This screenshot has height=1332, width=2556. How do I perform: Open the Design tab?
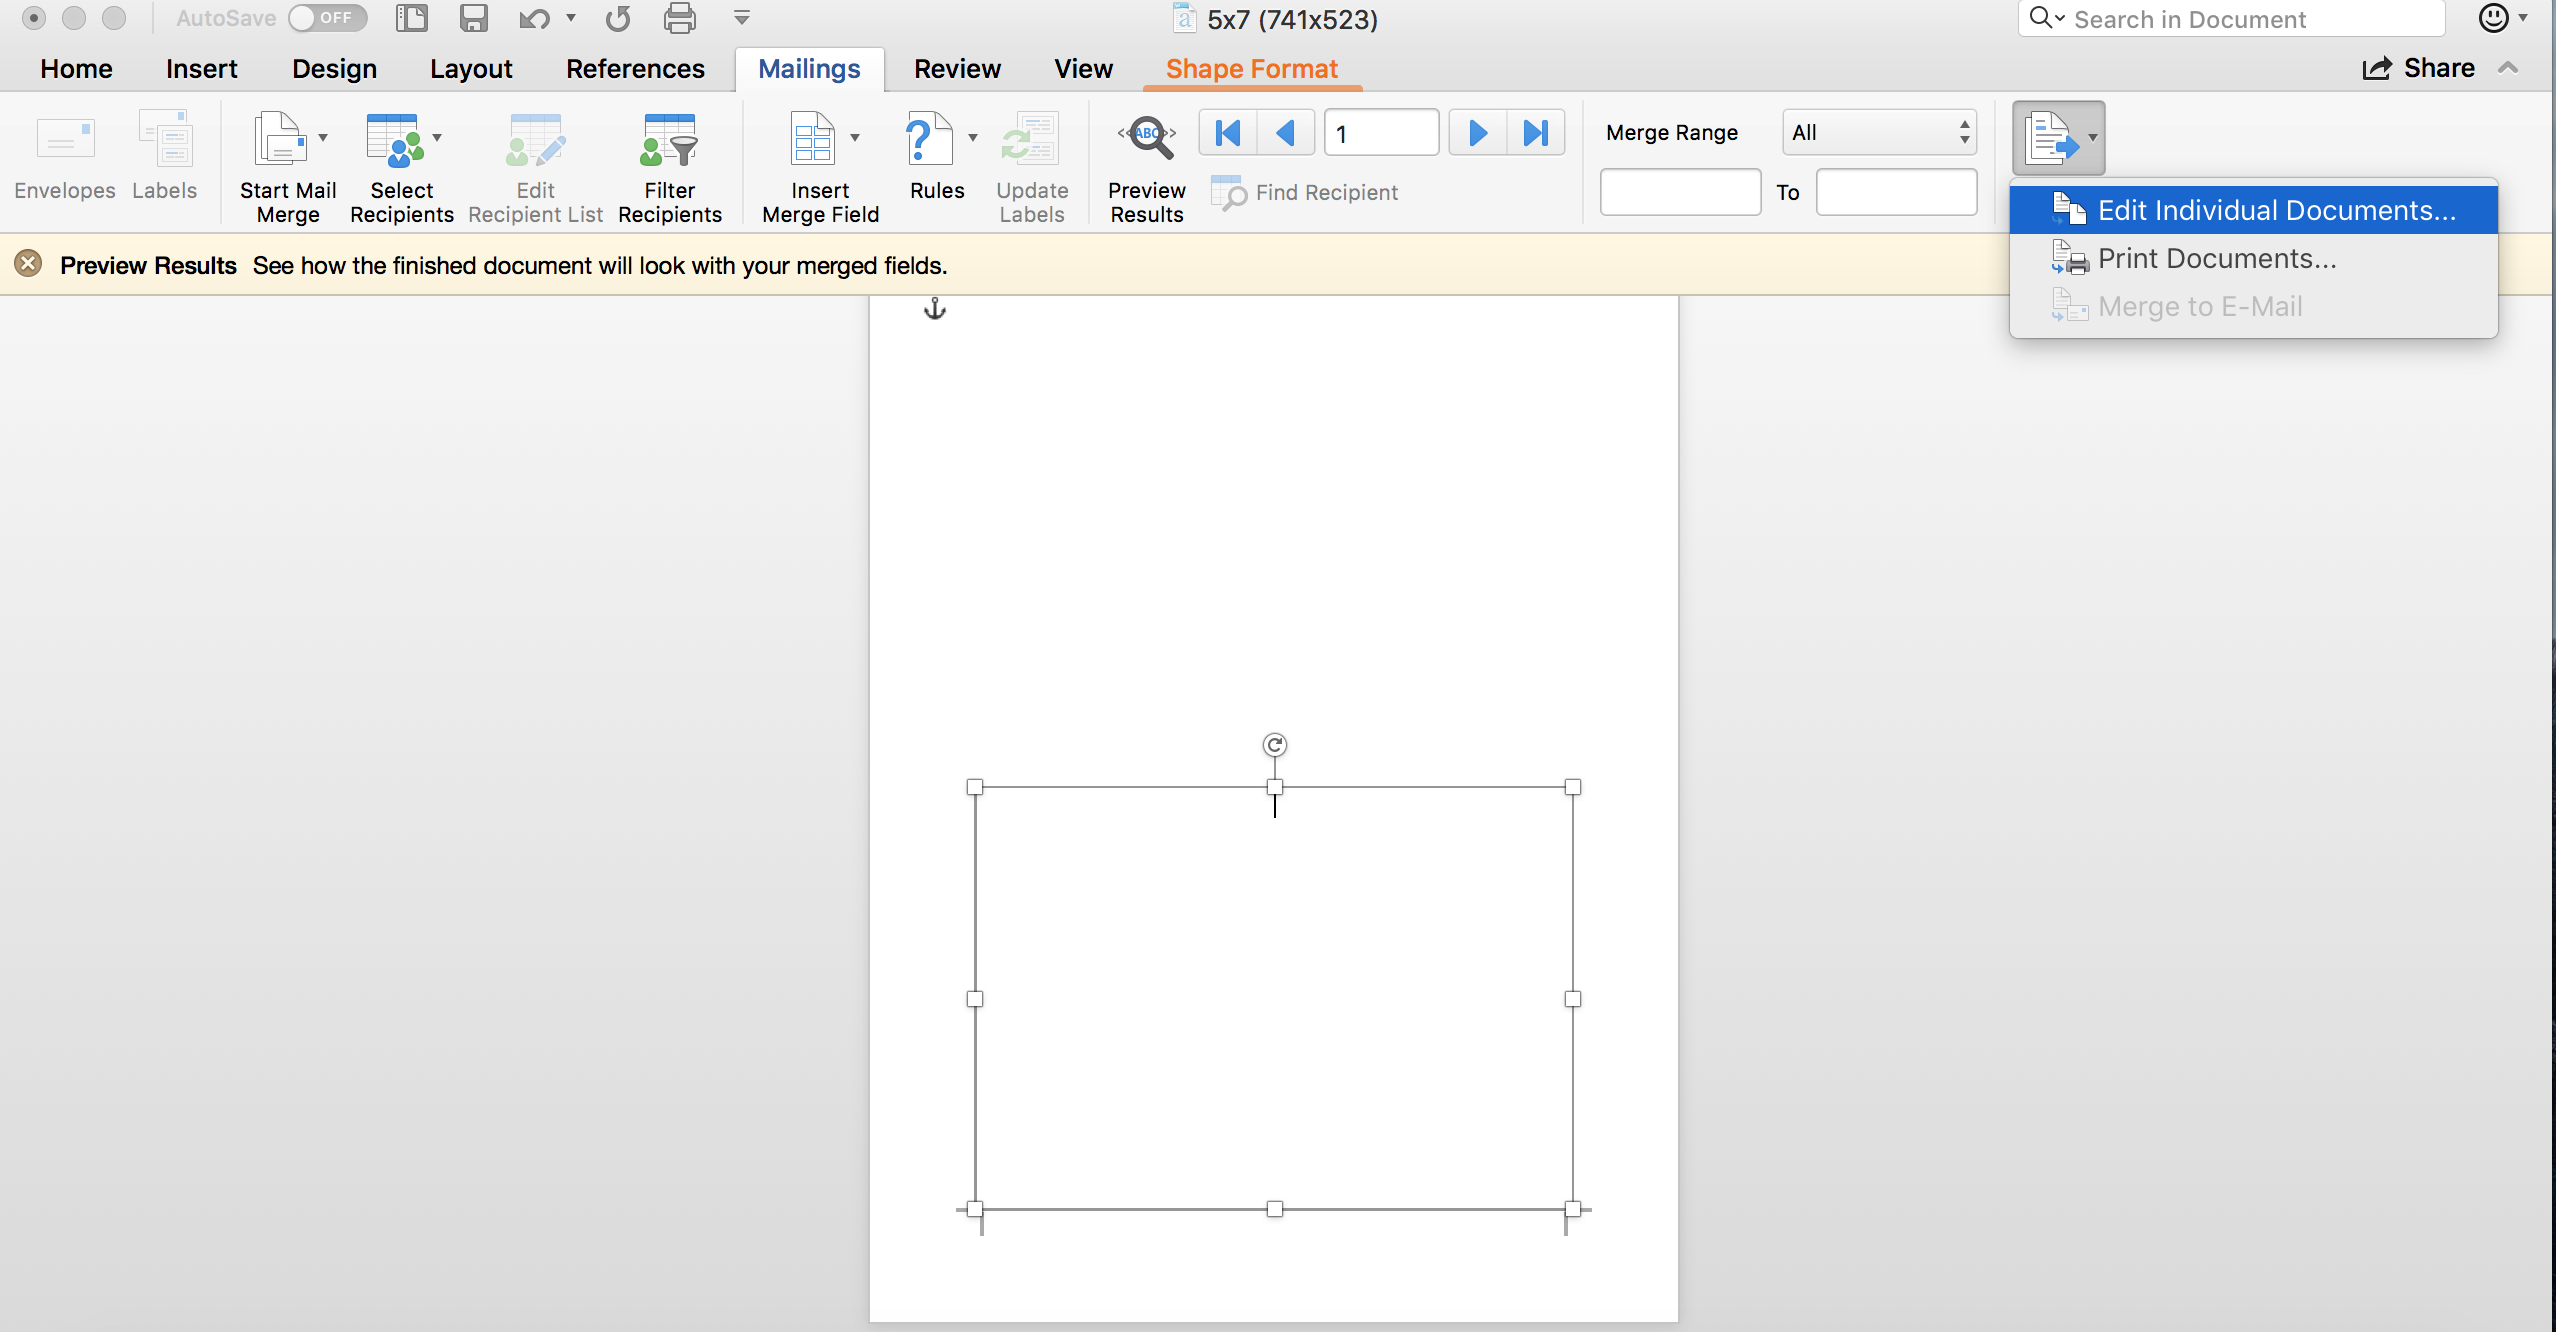pos(334,68)
